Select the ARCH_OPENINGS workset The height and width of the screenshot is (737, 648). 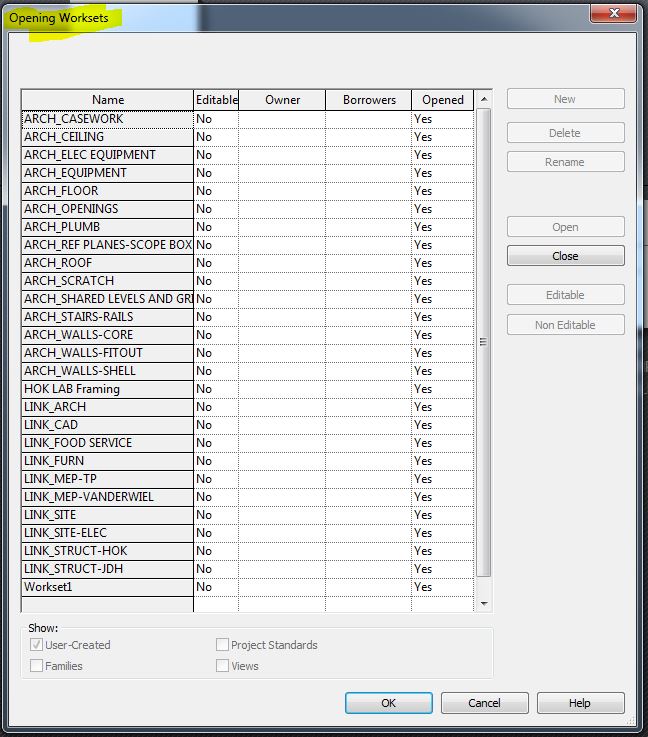(x=108, y=209)
